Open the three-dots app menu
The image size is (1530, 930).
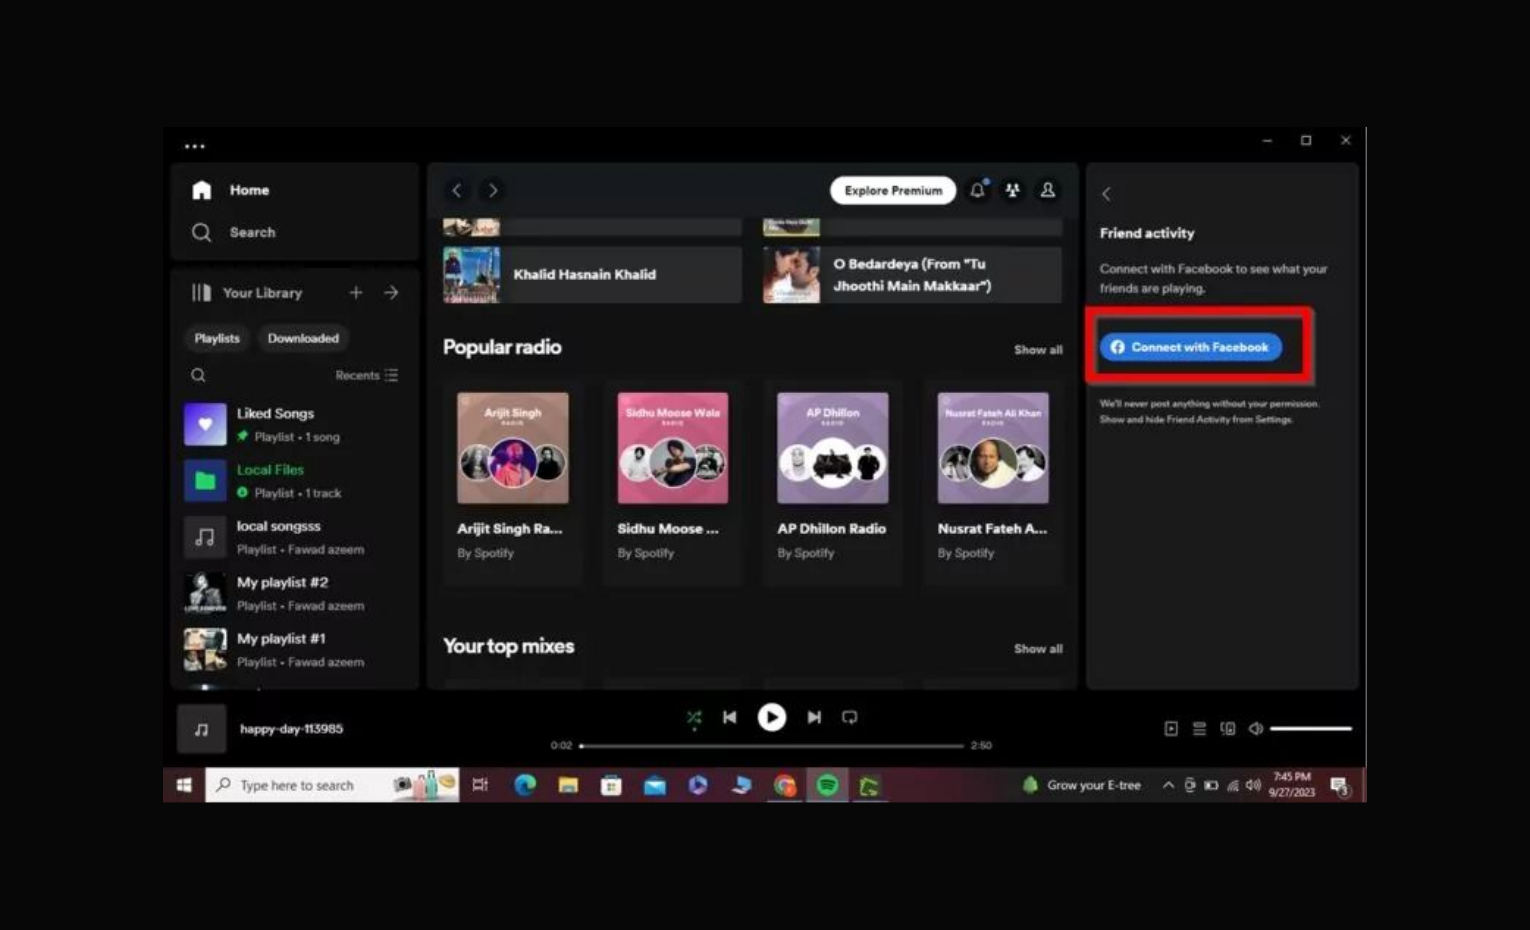tap(195, 146)
